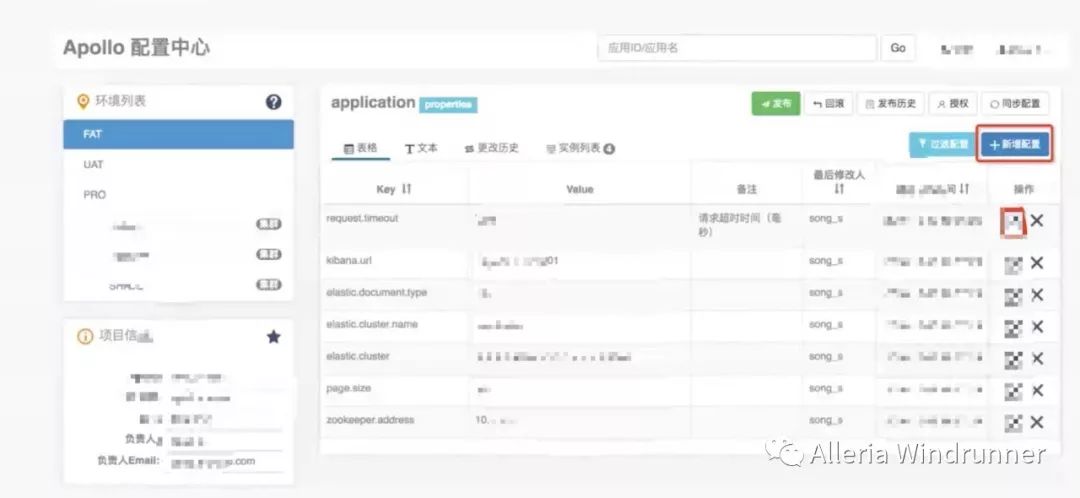Screen dimensions: 1080x498
Task: Click song_s in the zookeeper.address row
Action: pos(826,419)
